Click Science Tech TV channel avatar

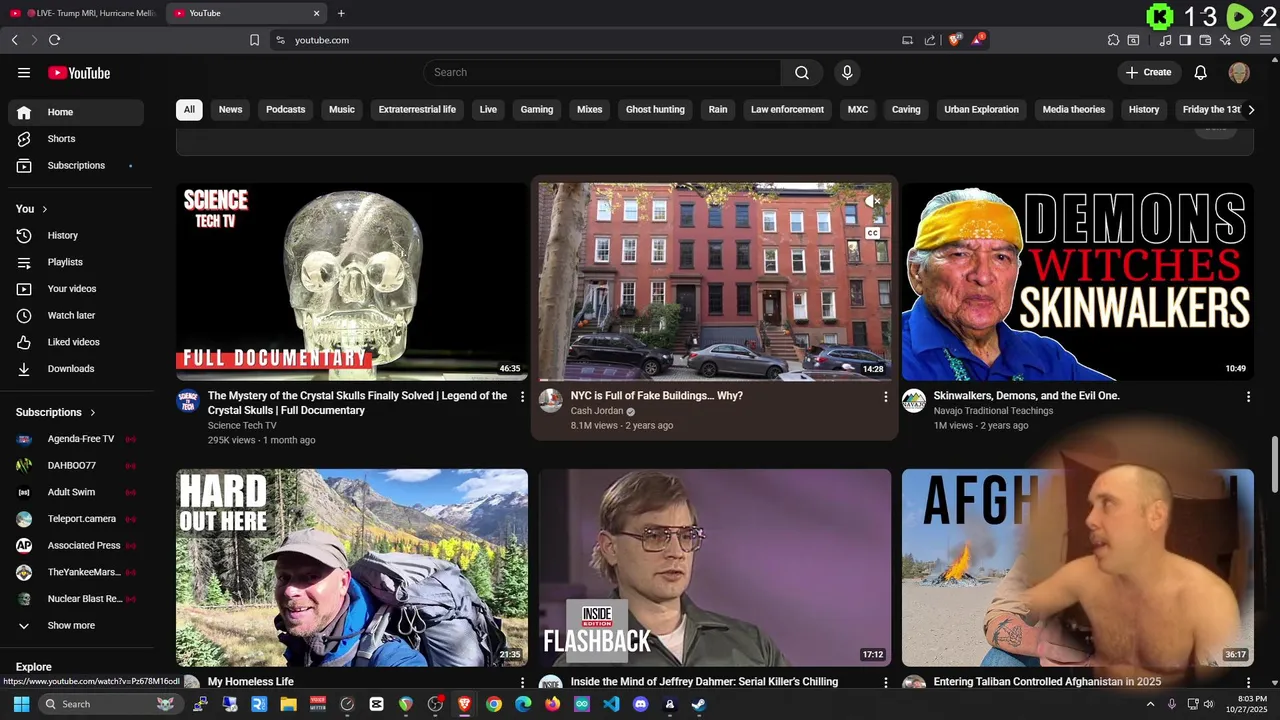188,402
